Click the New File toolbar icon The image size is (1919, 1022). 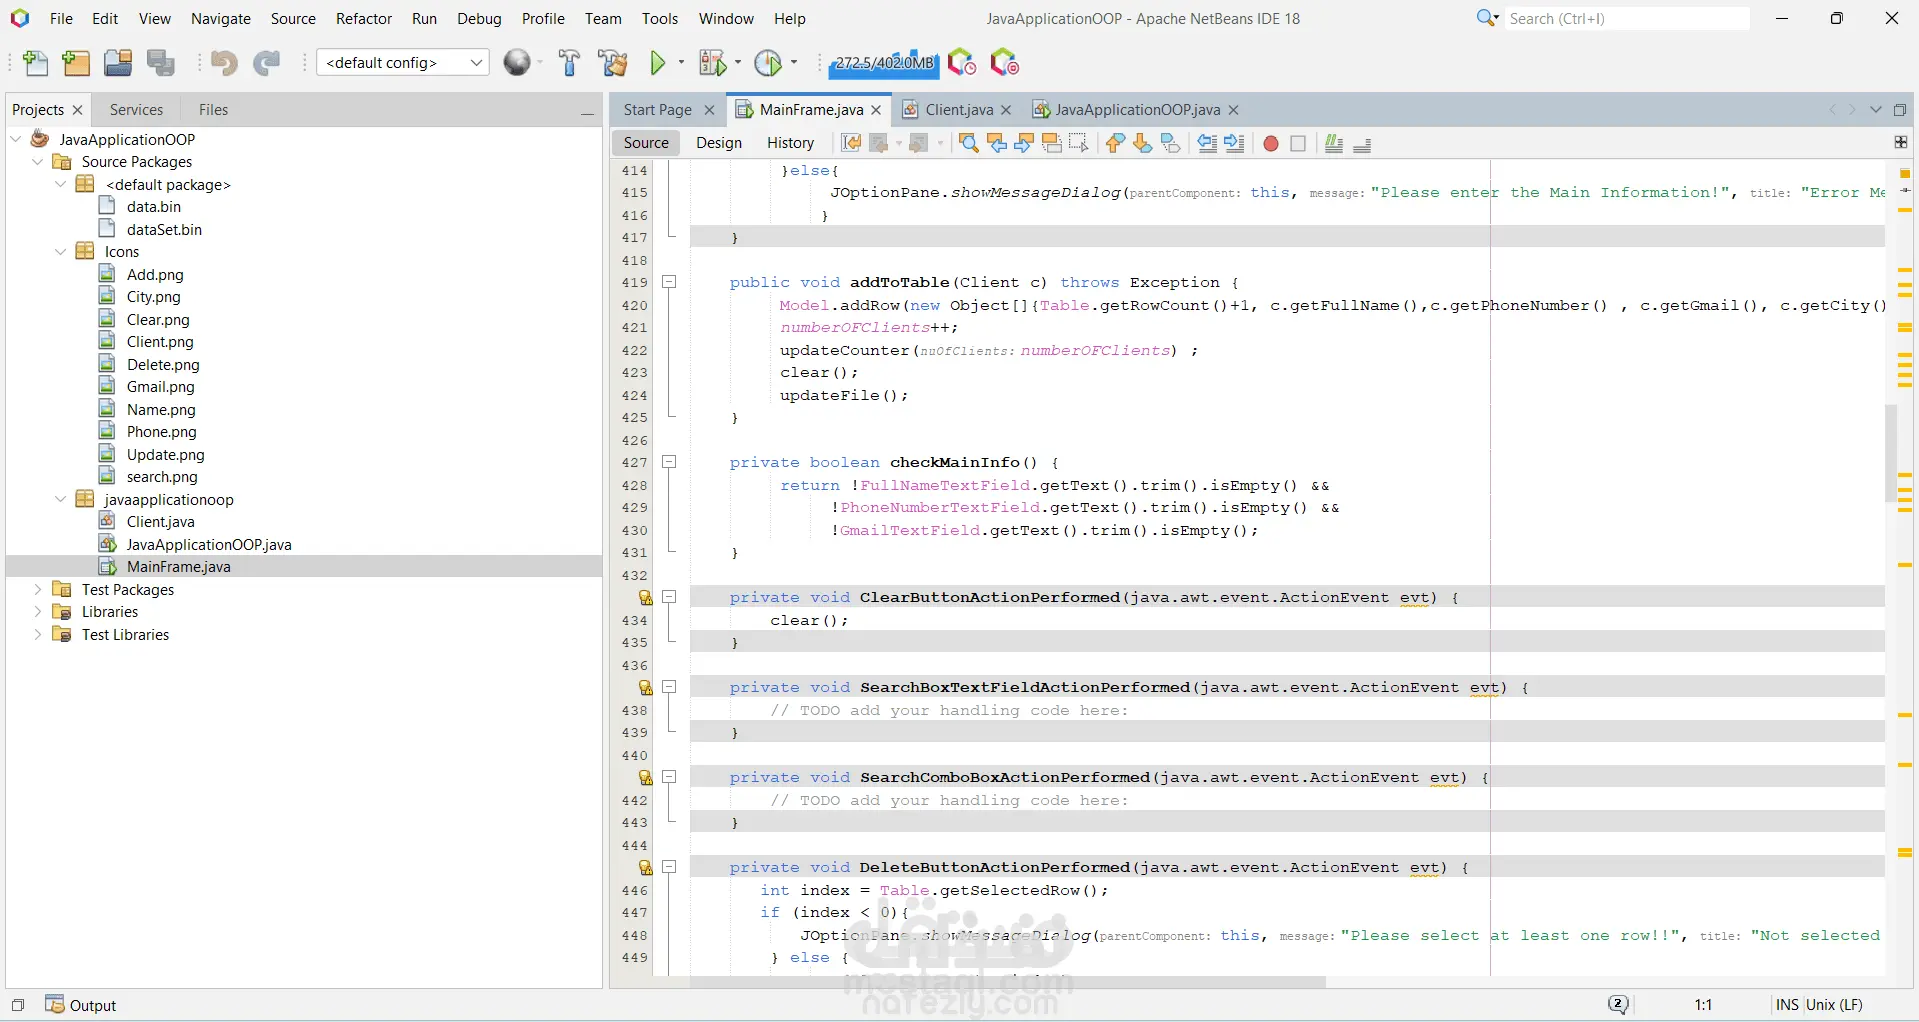click(x=35, y=63)
